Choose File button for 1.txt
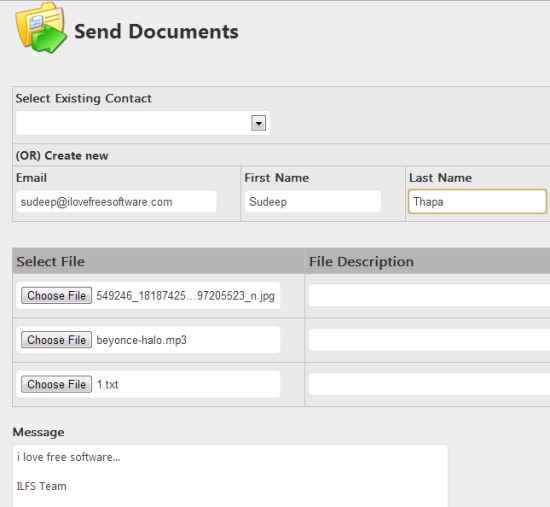550x507 pixels. tap(56, 384)
